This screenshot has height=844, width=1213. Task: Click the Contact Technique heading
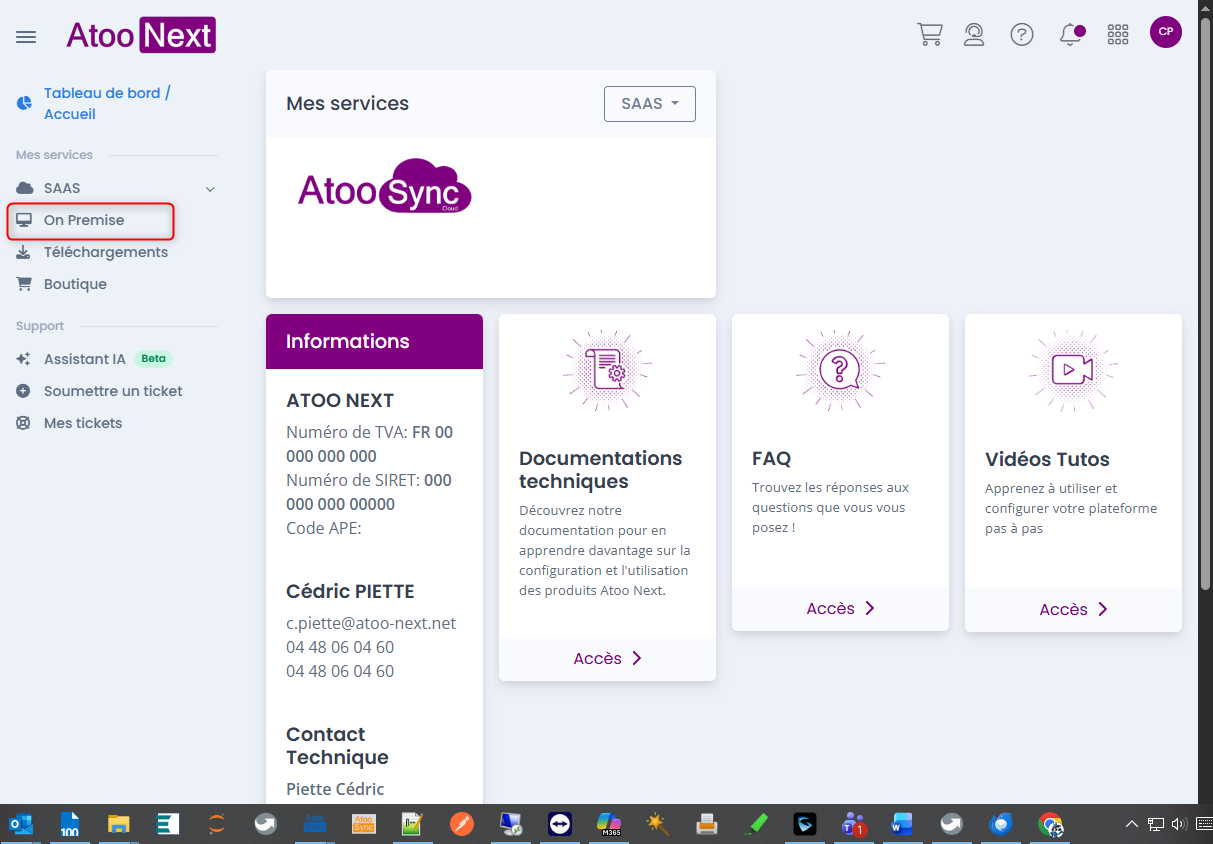pyautogui.click(x=337, y=746)
